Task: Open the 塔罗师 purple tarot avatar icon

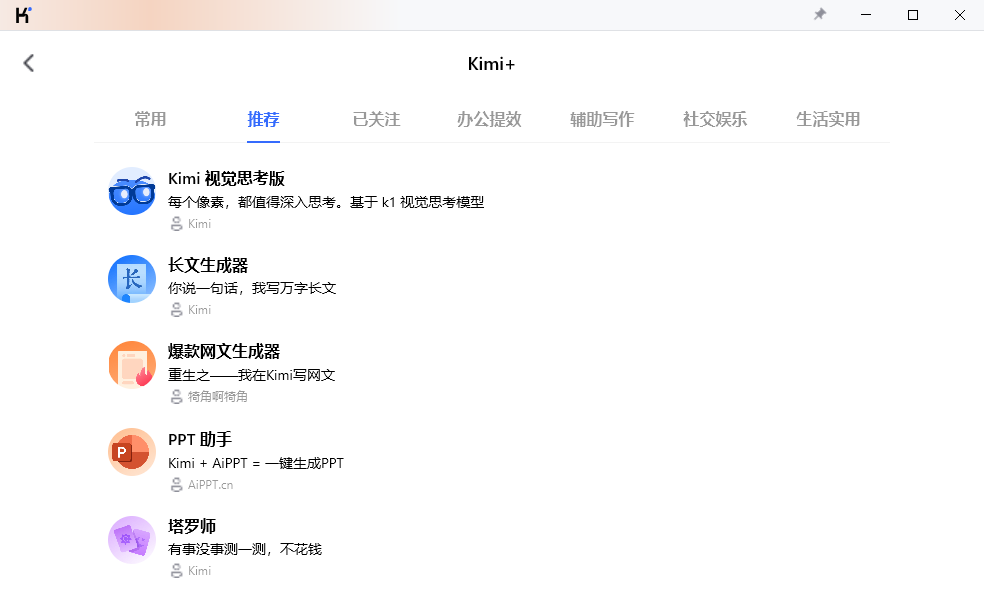Action: [132, 540]
